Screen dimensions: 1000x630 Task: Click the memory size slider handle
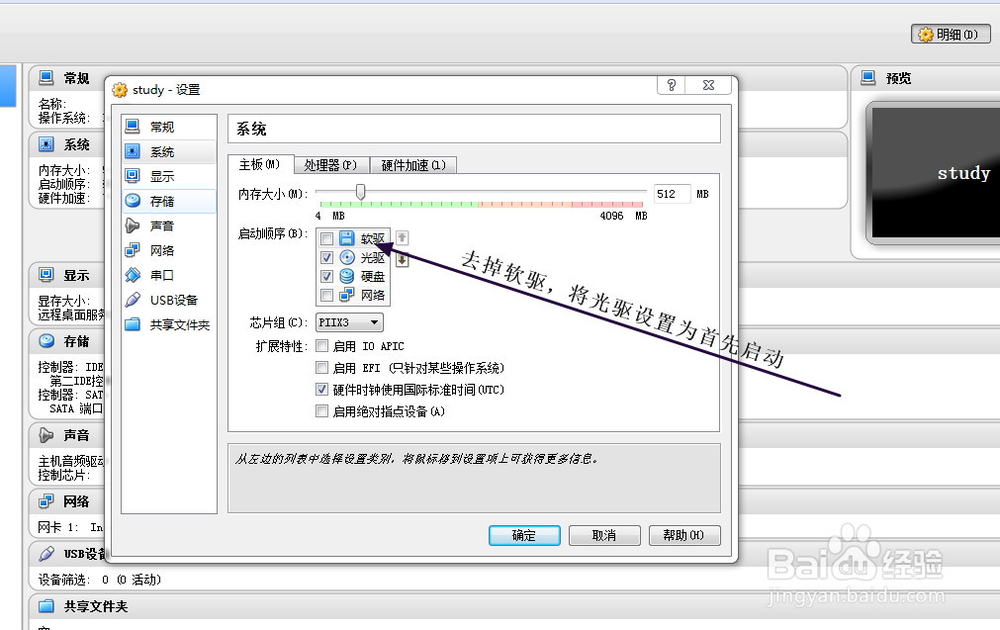pos(360,192)
